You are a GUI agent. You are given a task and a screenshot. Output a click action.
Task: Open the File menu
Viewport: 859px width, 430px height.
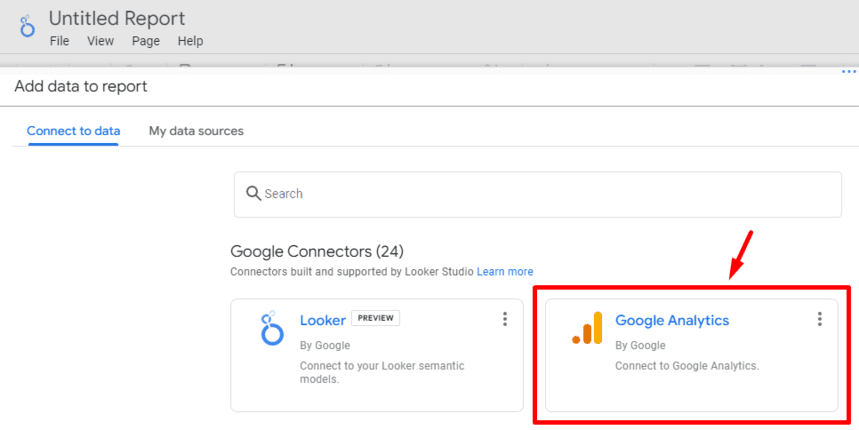(60, 41)
